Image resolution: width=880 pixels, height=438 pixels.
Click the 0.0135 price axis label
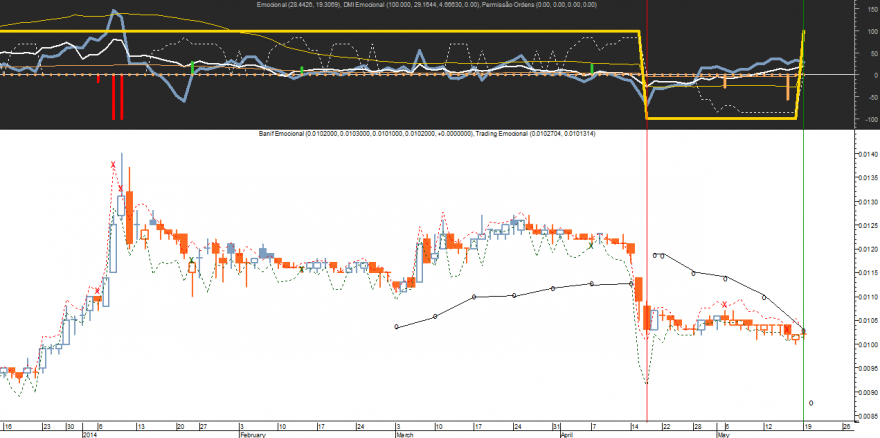867,177
